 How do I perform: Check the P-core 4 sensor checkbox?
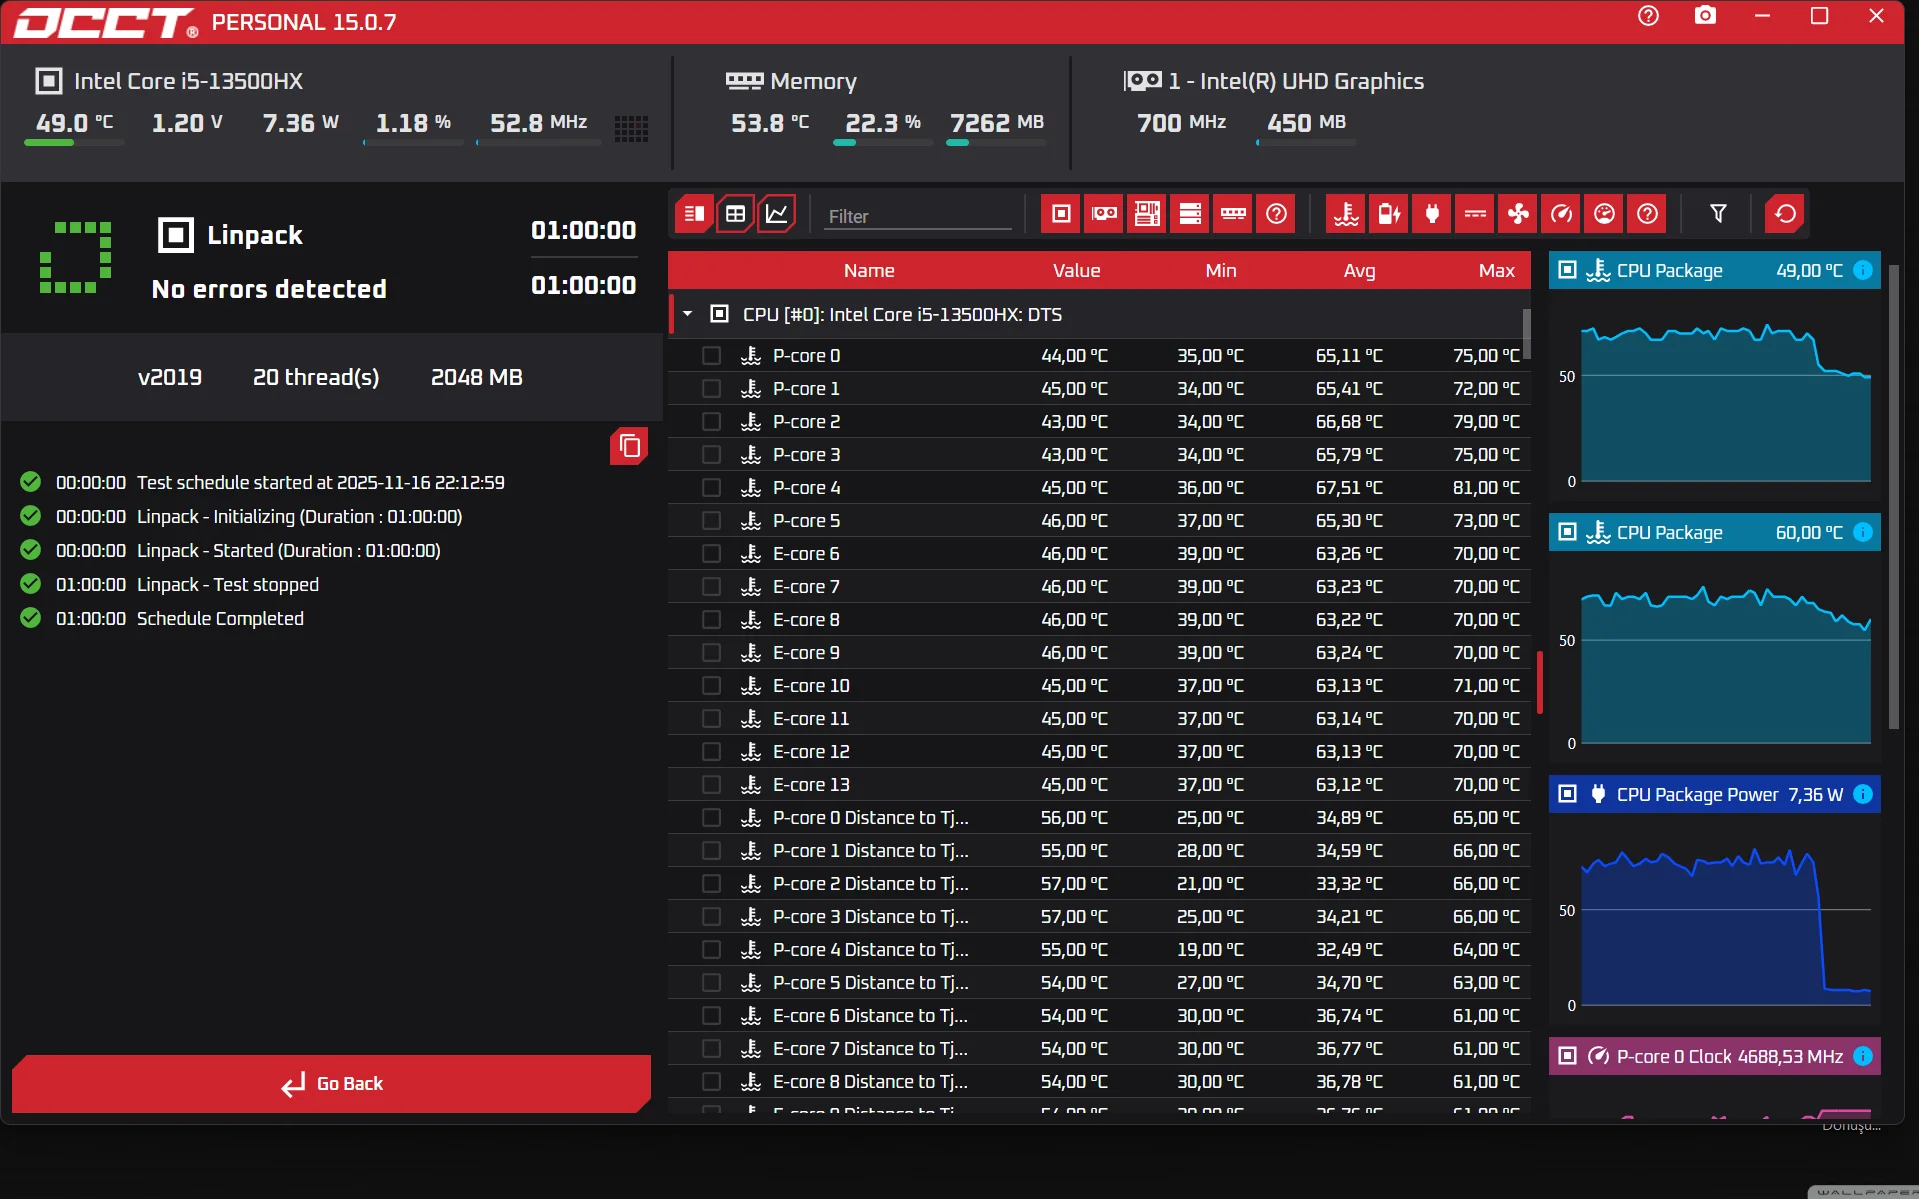pos(711,488)
